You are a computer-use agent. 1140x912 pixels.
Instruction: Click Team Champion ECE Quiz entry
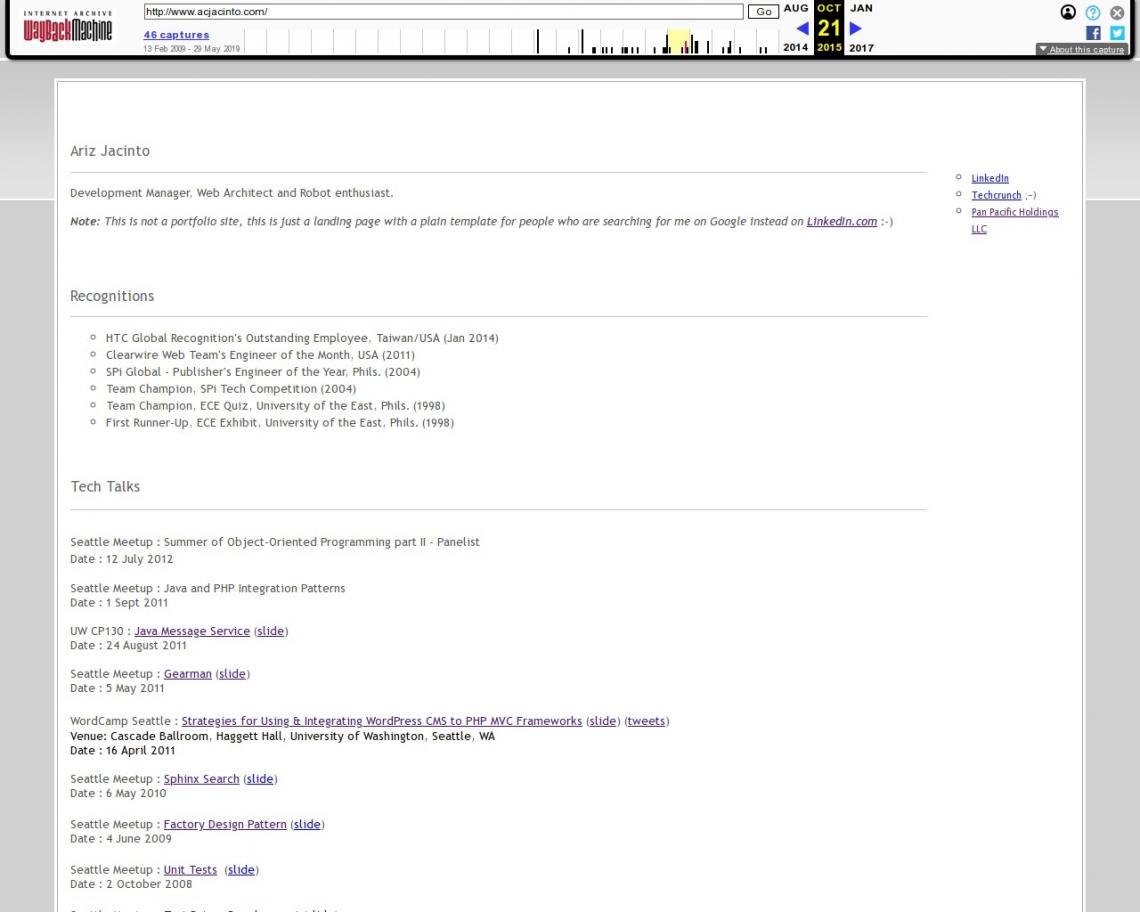[275, 406]
